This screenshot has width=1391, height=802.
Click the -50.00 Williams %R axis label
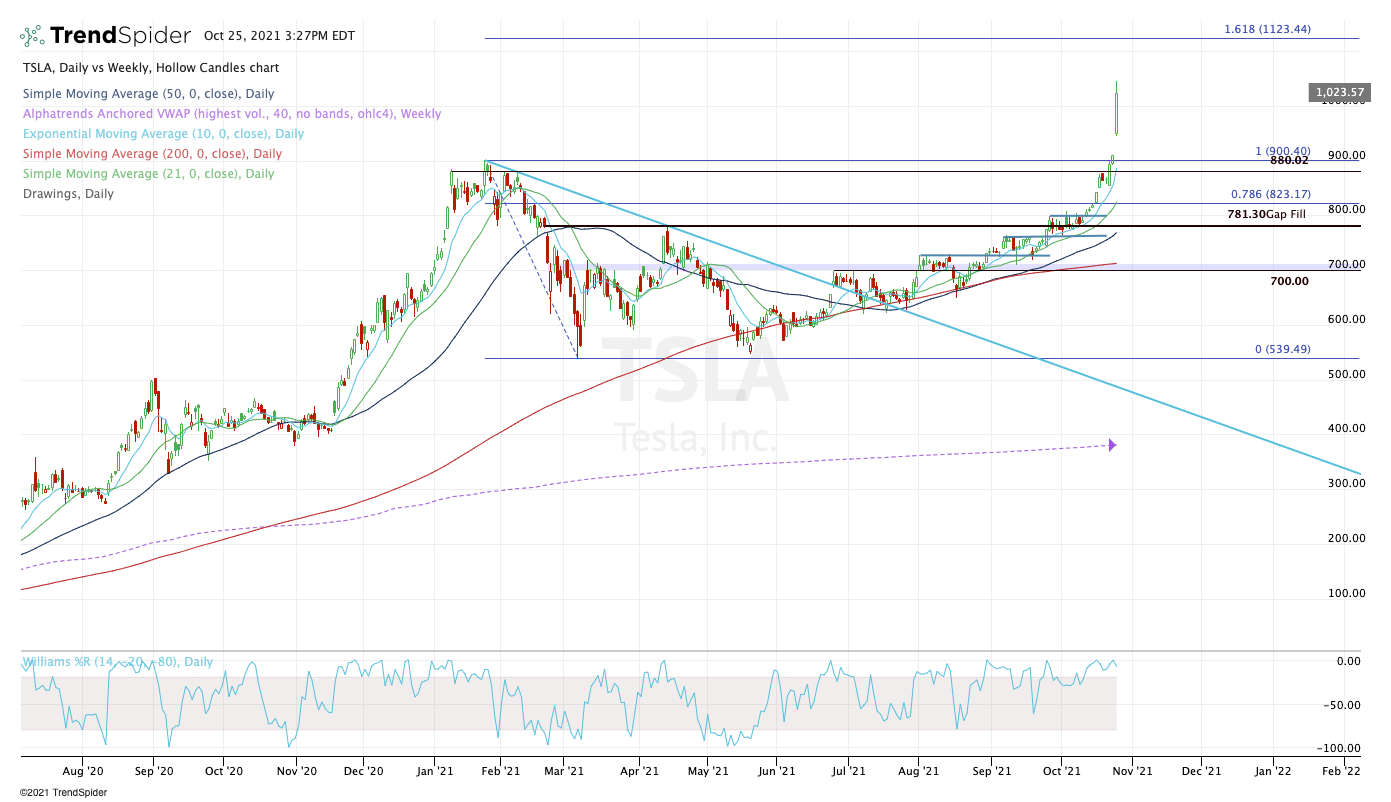click(1343, 705)
